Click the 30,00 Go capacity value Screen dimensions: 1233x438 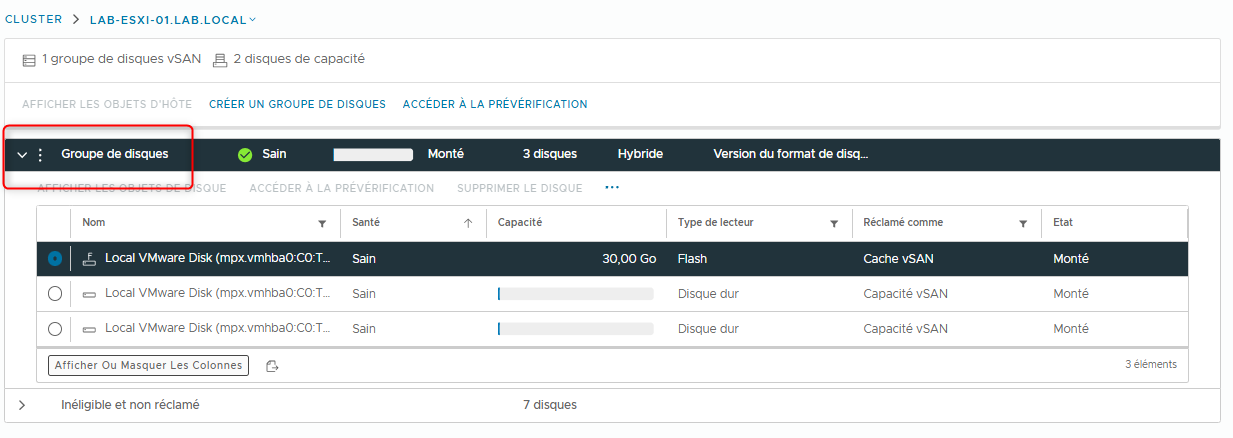click(629, 259)
